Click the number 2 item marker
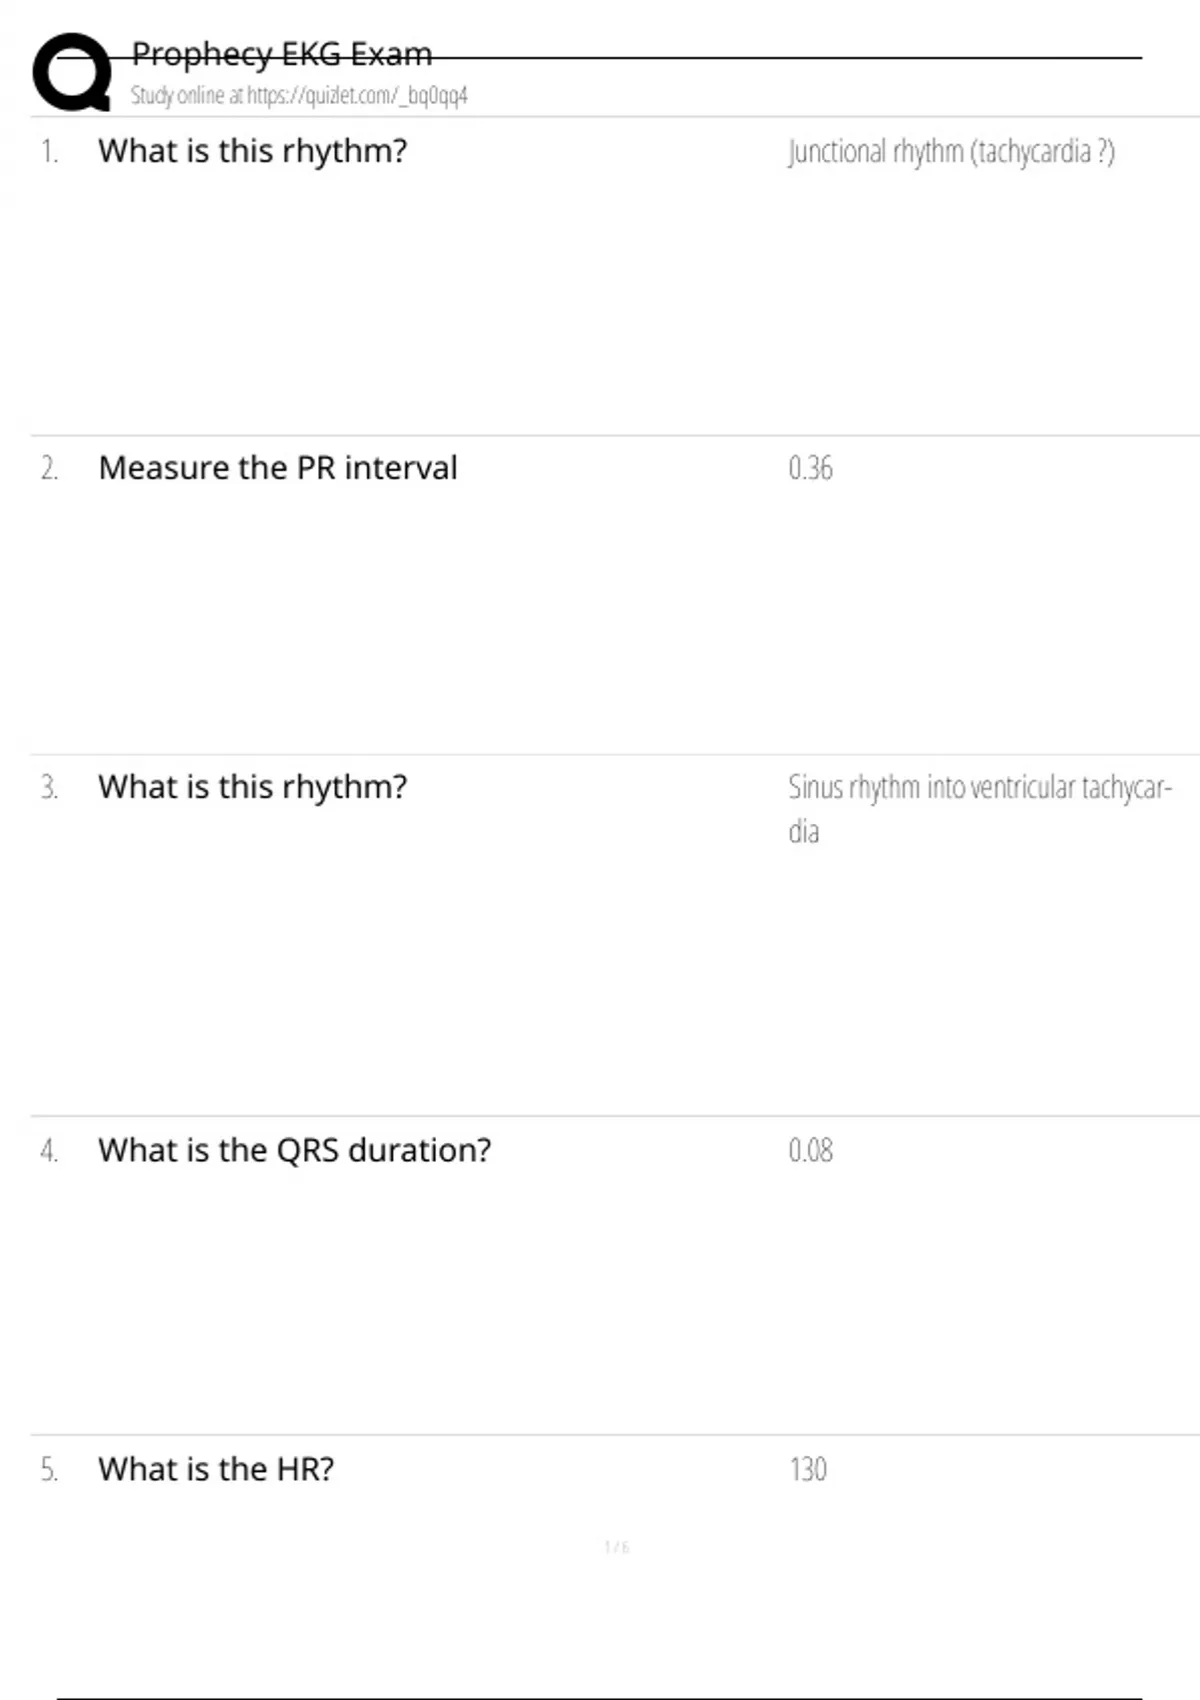The height and width of the screenshot is (1700, 1200). pyautogui.click(x=49, y=468)
